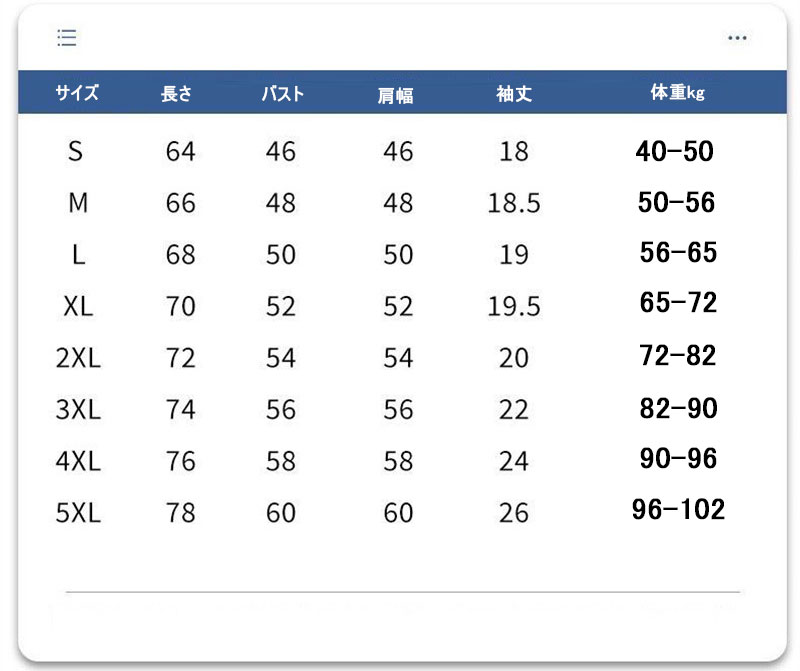This screenshot has height=671, width=800.
Task: Select the S size row label
Action: point(76,152)
